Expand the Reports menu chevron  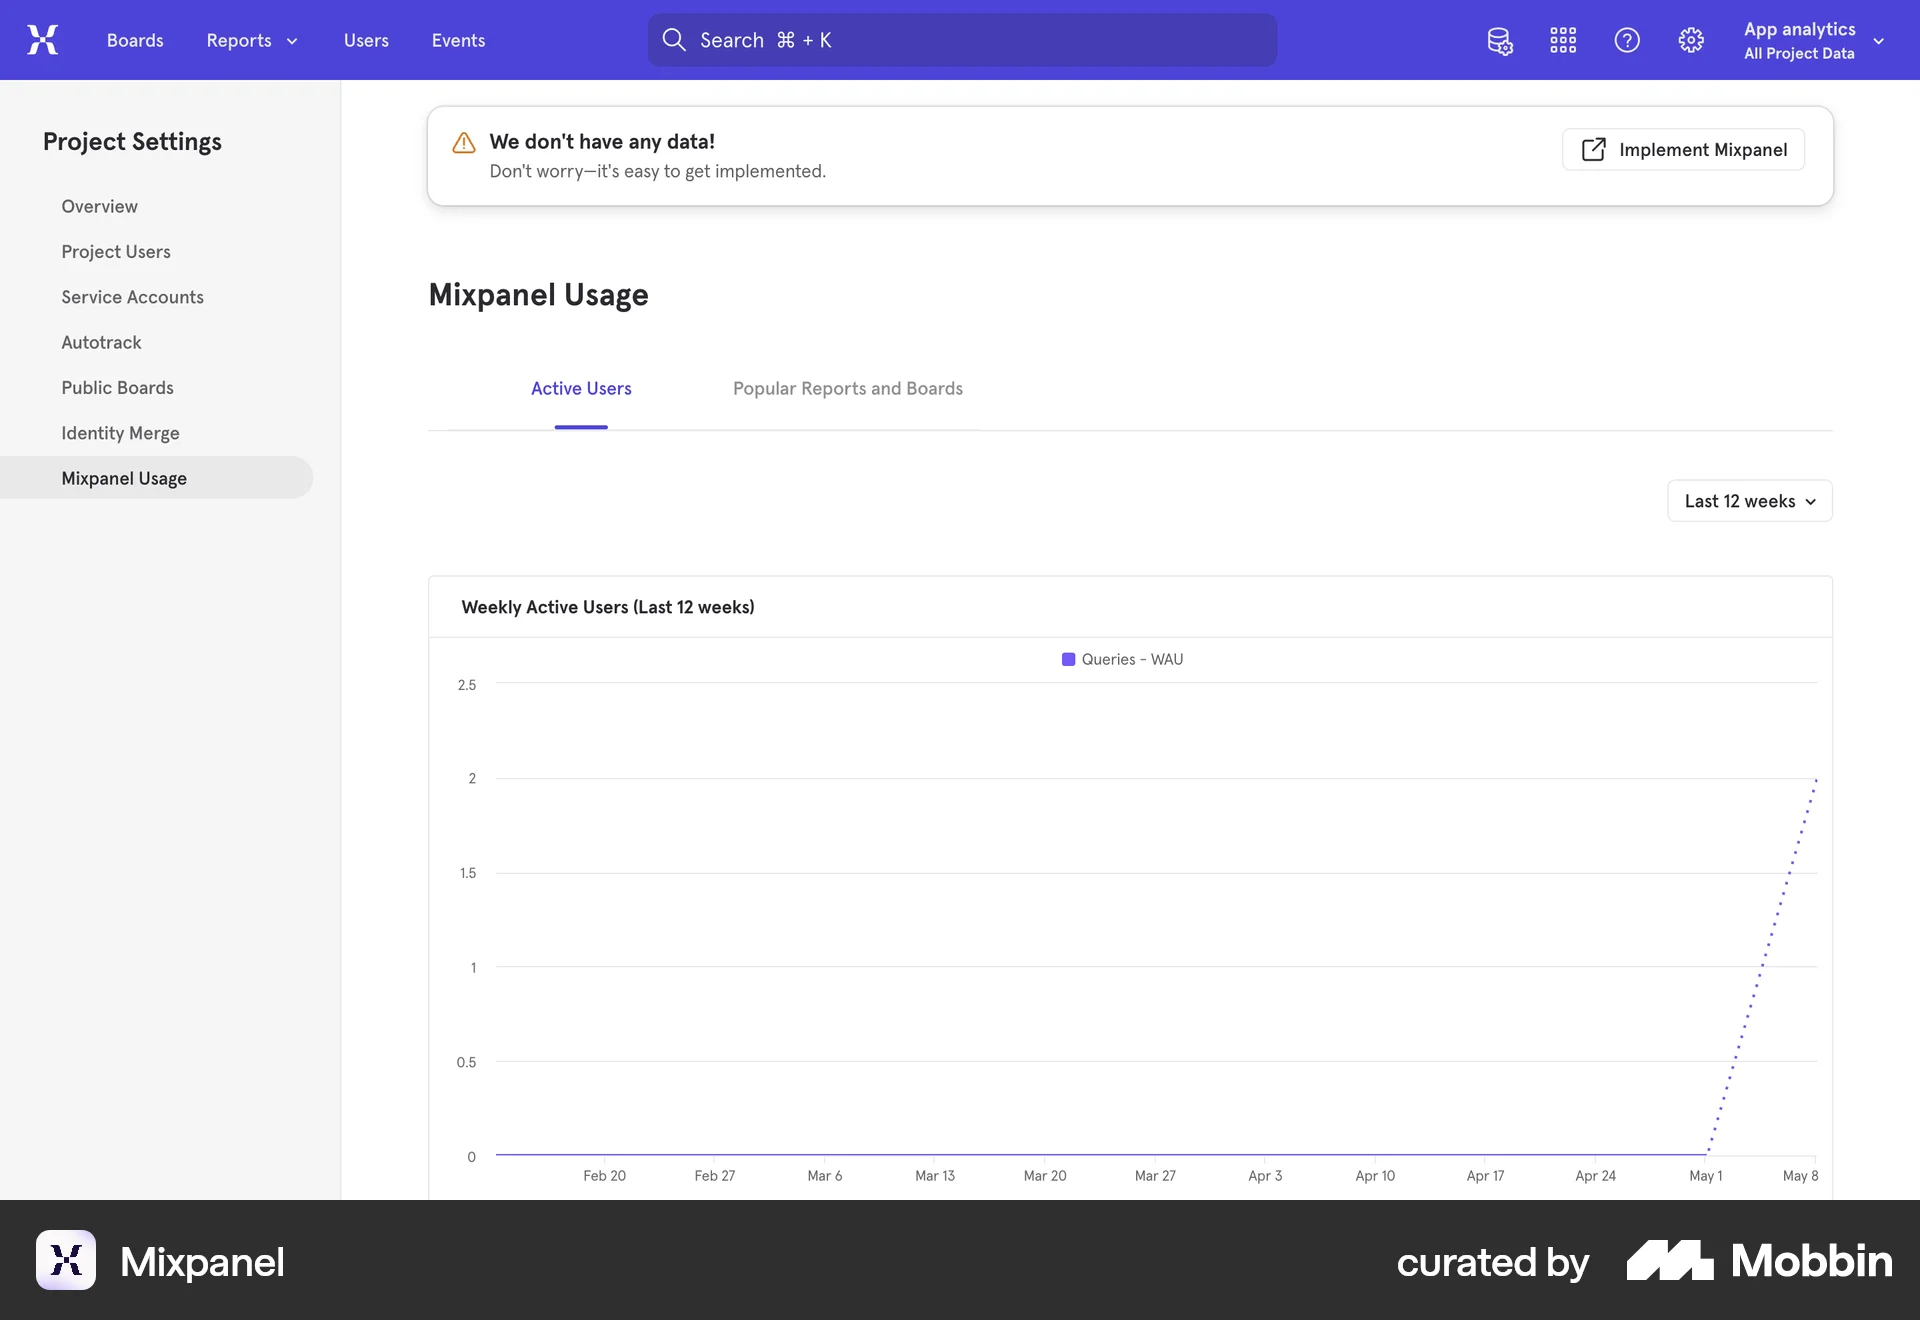[x=292, y=41]
